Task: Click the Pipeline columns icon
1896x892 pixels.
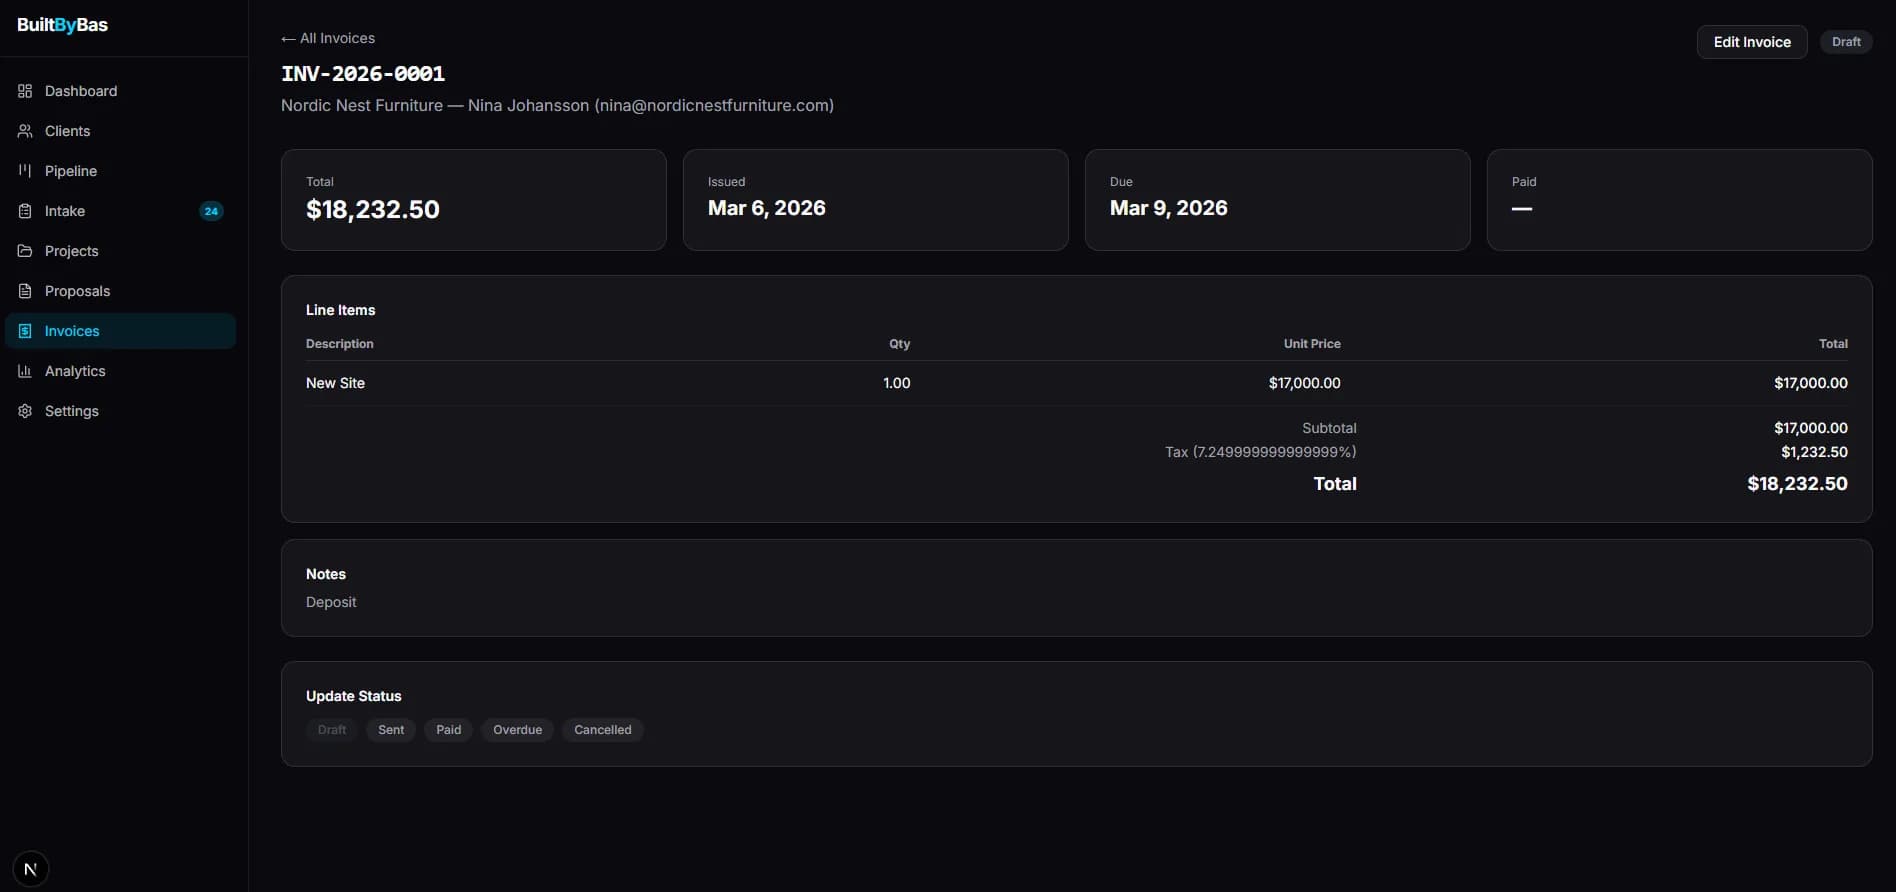Action: (25, 171)
